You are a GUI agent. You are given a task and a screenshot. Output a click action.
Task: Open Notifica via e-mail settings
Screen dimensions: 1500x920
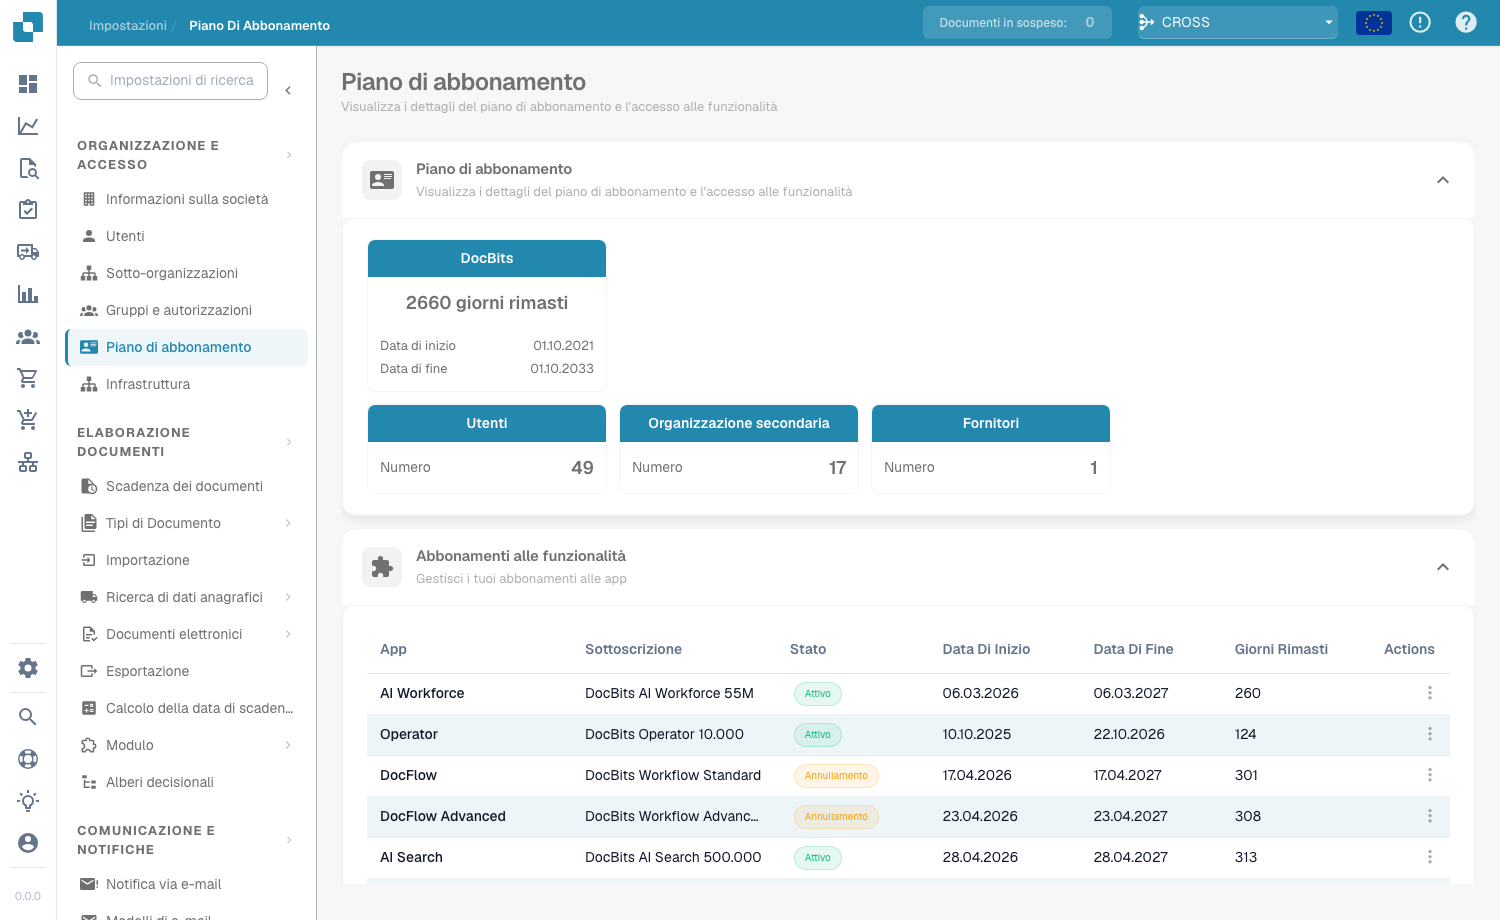186,884
